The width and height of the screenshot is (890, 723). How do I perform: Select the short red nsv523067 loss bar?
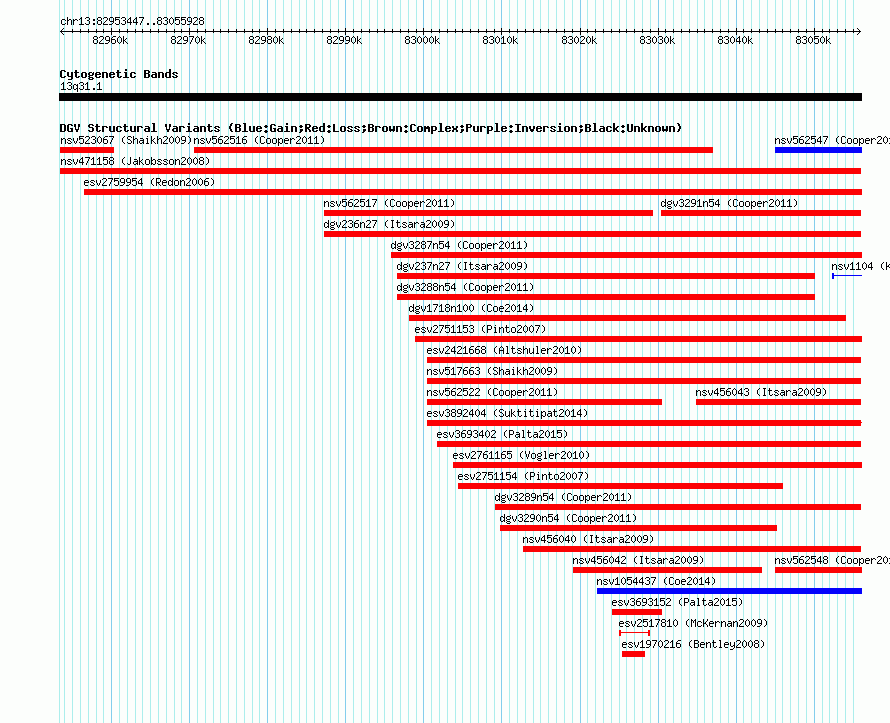[x=87, y=150]
